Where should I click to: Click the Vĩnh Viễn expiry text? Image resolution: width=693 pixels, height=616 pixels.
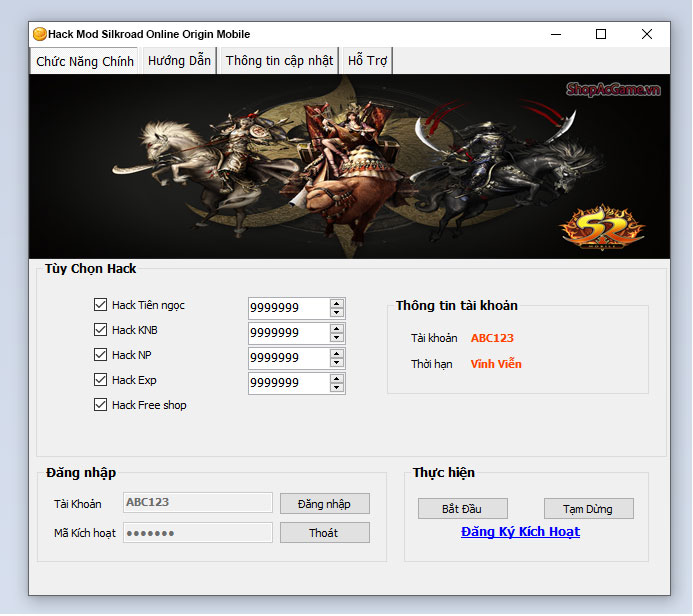pyautogui.click(x=496, y=364)
